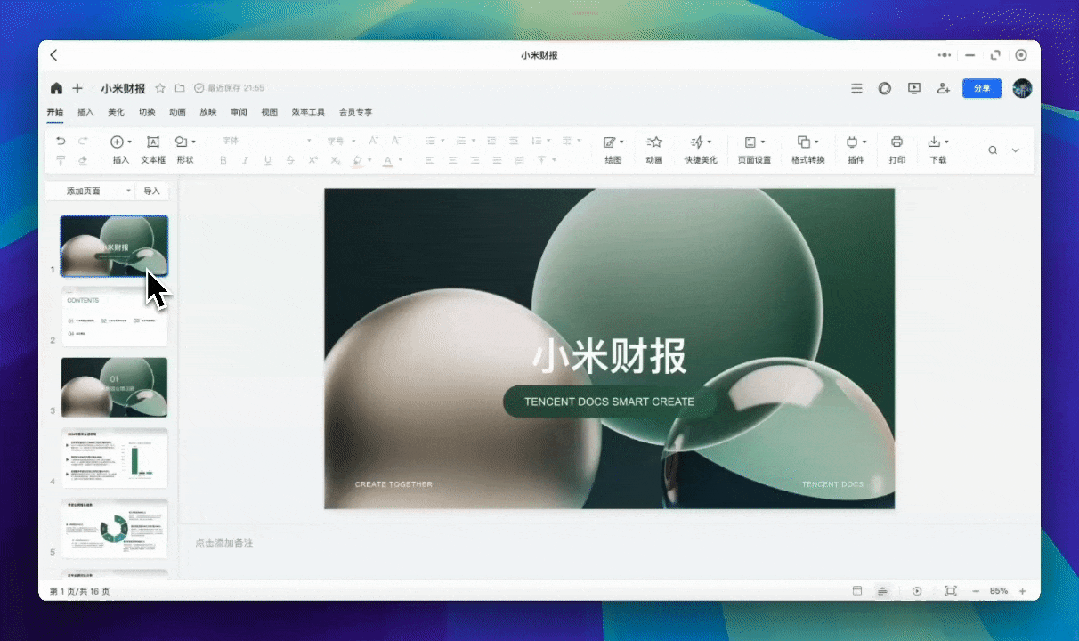
Task: Zoom in with the plus button
Action: pos(1023,591)
